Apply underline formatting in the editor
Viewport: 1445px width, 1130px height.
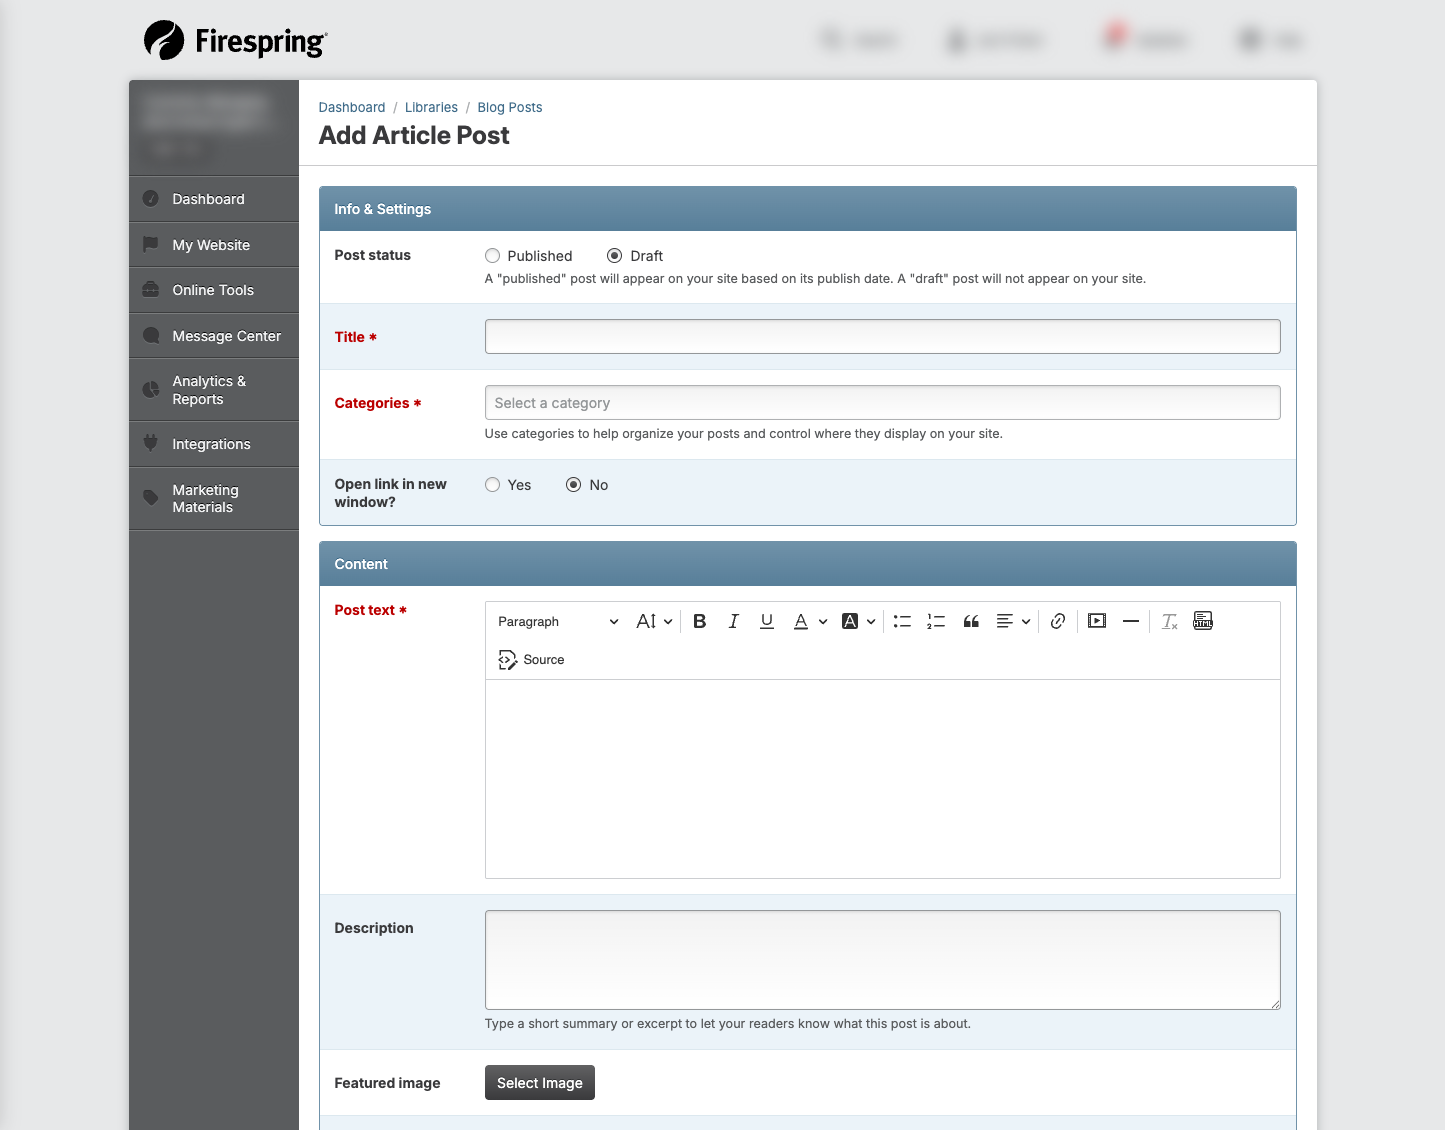(767, 621)
